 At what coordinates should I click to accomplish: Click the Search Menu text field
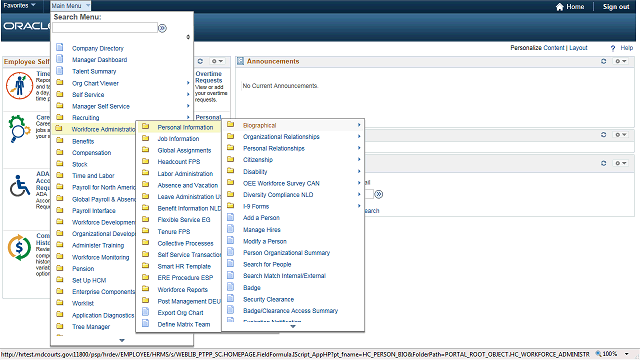[105, 28]
